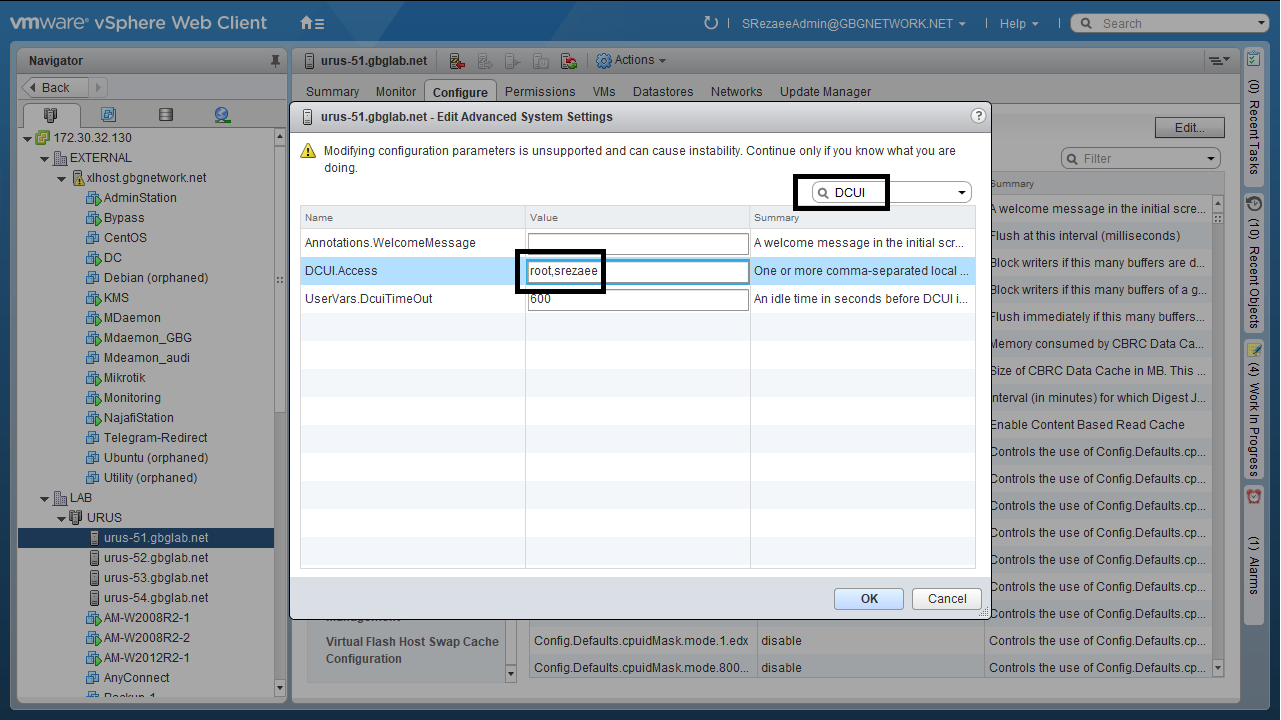1281x720 pixels.
Task: Click the vSphere home menu icon
Action: 311,23
